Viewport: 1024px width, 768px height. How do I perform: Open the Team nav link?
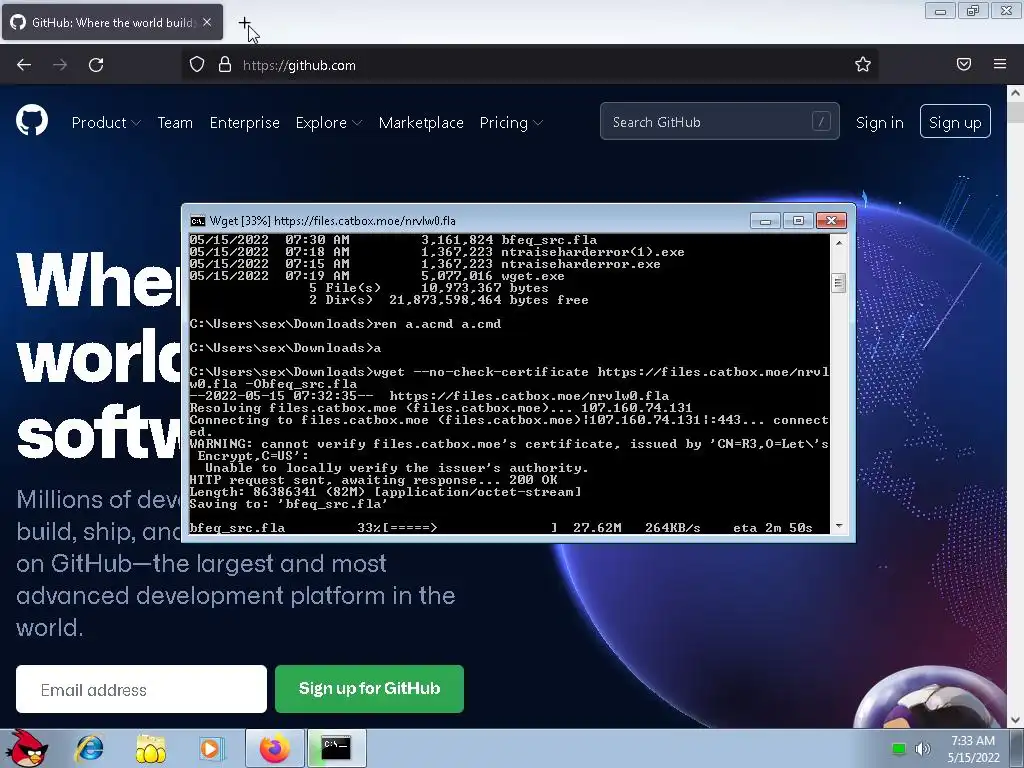pos(175,123)
